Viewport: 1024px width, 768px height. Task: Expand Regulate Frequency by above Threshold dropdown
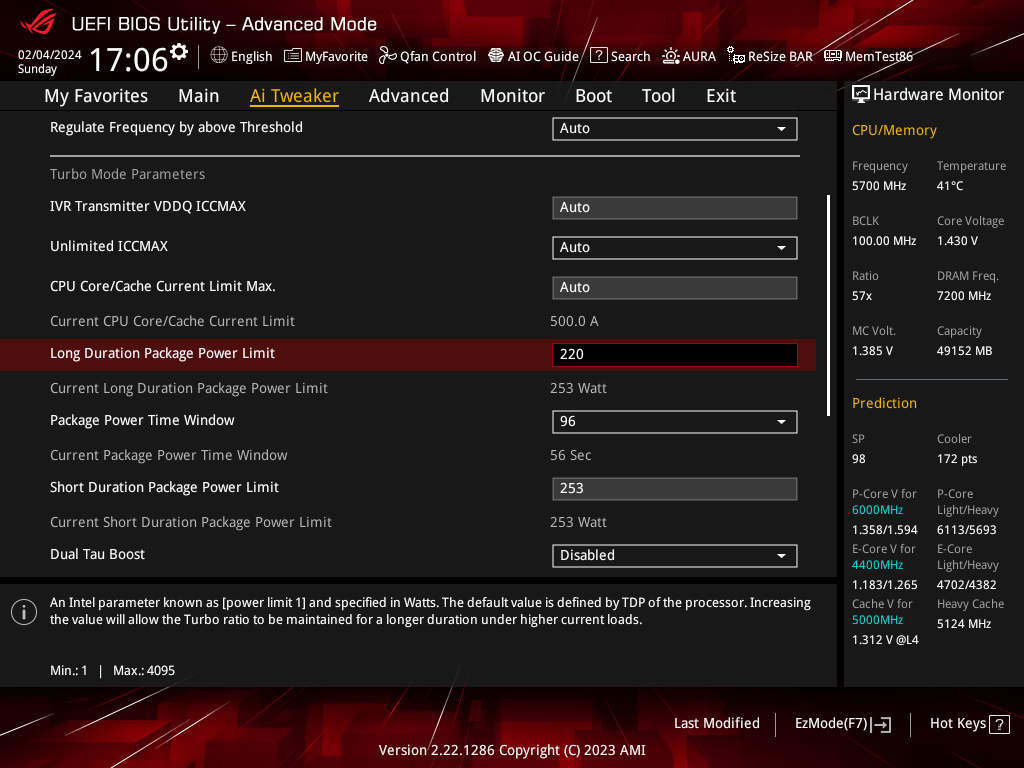point(675,129)
